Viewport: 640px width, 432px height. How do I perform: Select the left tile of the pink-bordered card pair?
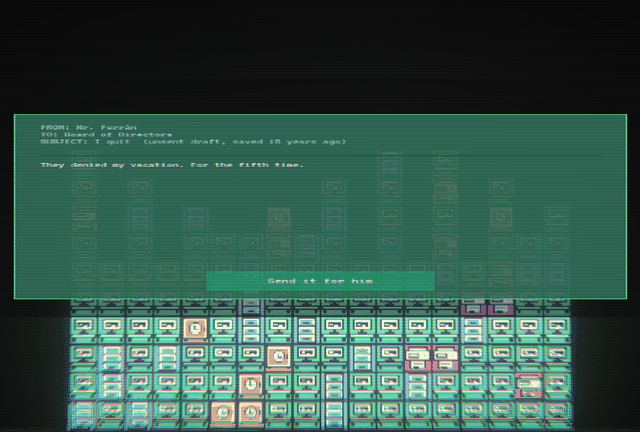click(418, 357)
